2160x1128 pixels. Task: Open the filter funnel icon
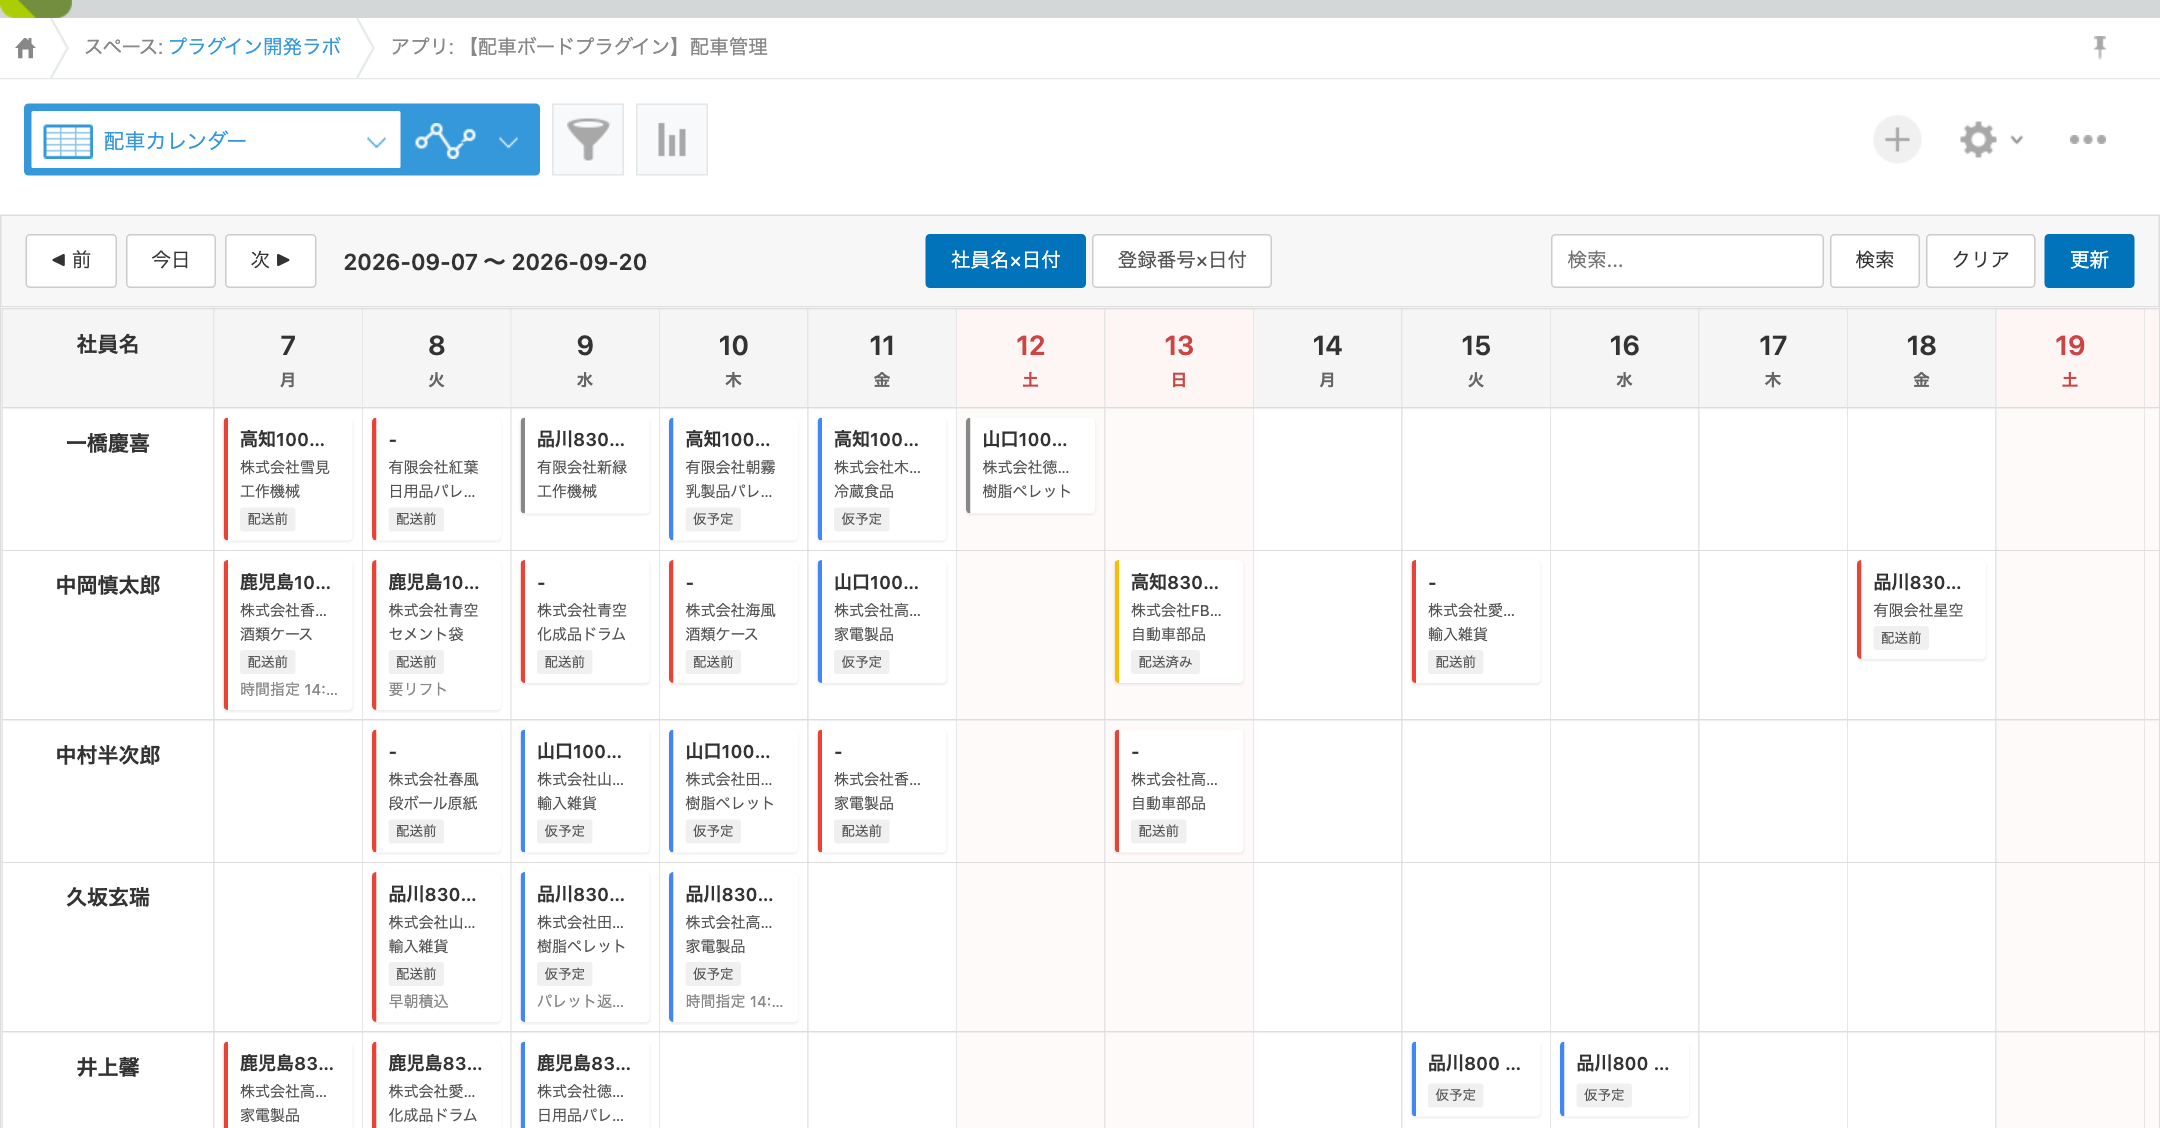pyautogui.click(x=588, y=140)
